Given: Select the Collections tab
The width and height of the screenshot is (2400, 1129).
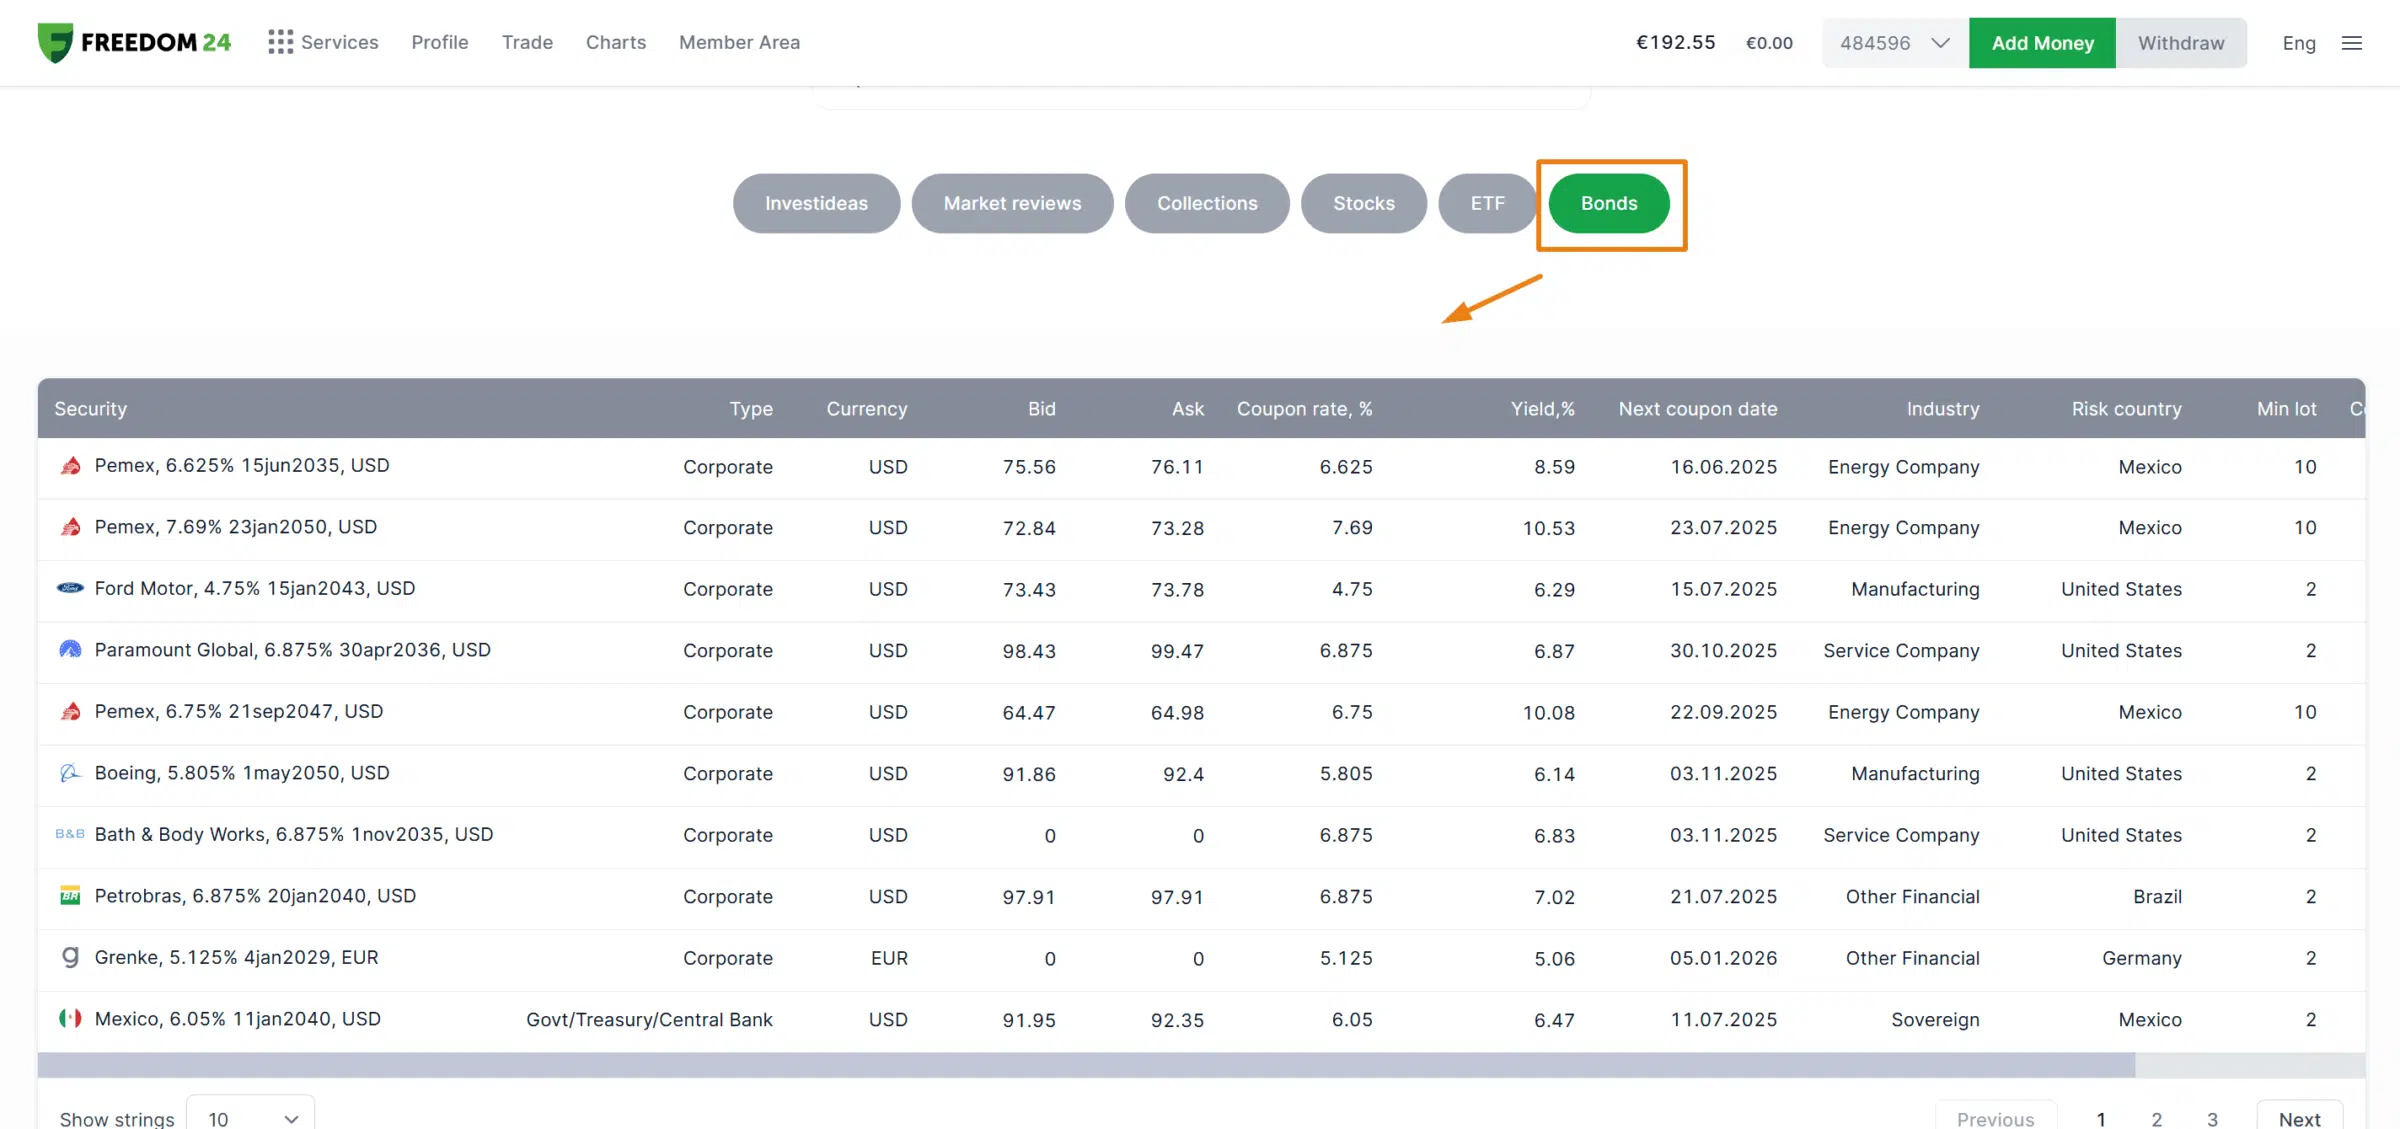Looking at the screenshot, I should (1207, 203).
